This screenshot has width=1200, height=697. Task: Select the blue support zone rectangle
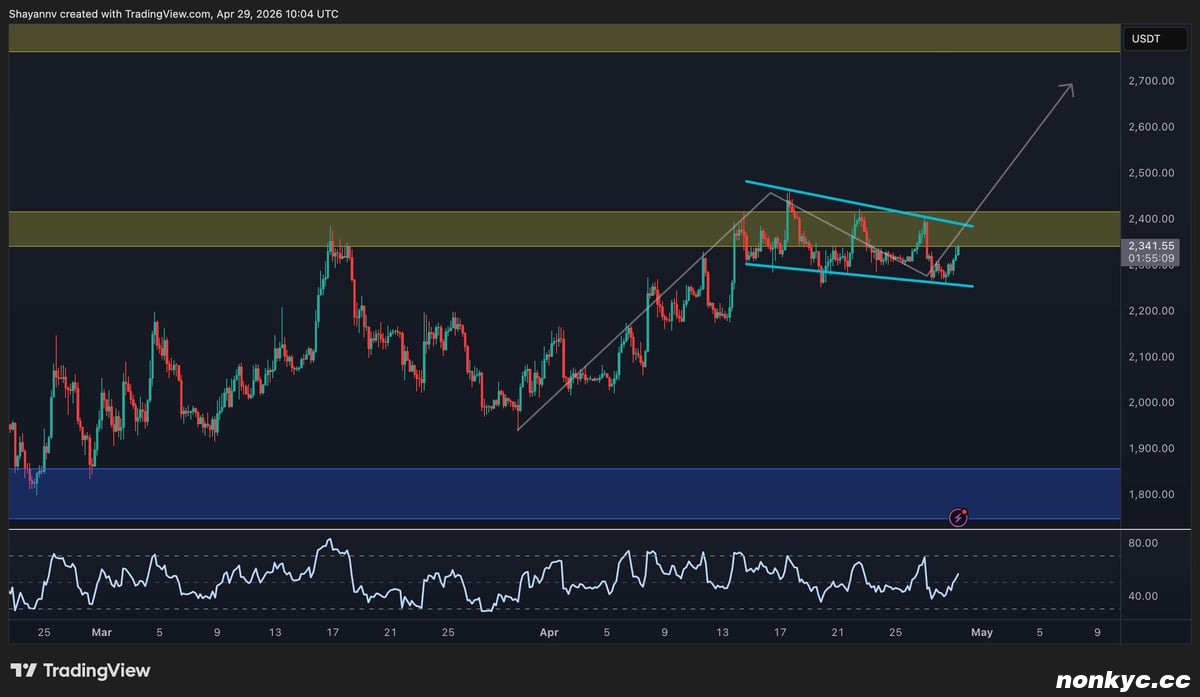click(x=500, y=493)
